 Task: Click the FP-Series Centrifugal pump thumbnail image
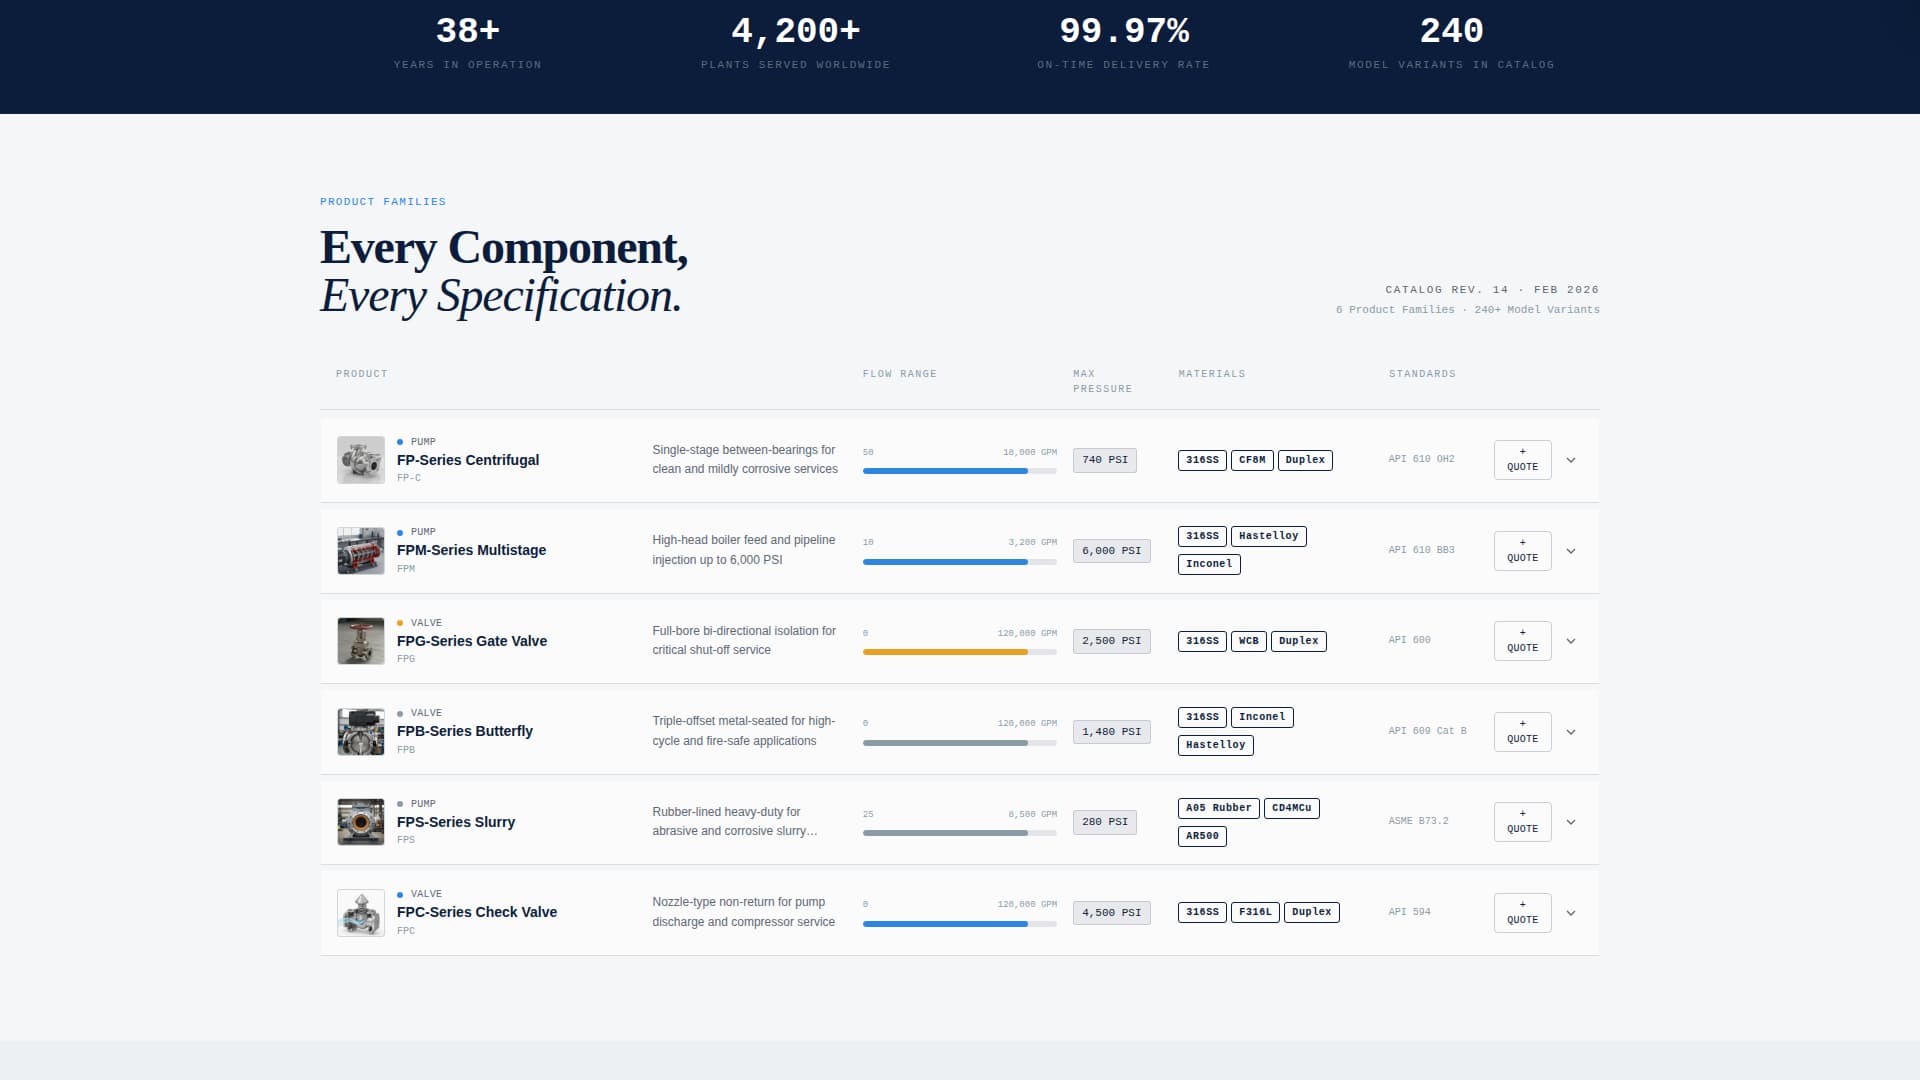[361, 460]
